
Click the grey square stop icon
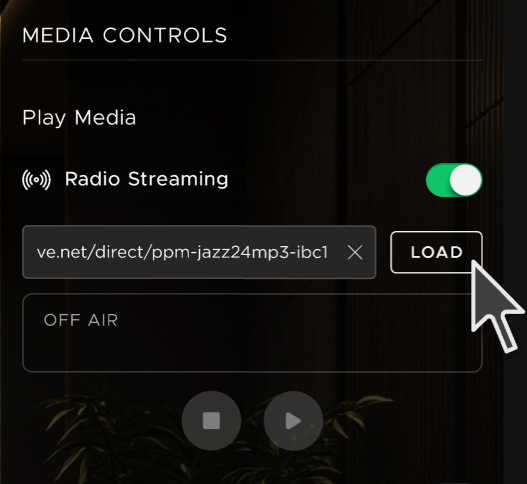pos(211,421)
